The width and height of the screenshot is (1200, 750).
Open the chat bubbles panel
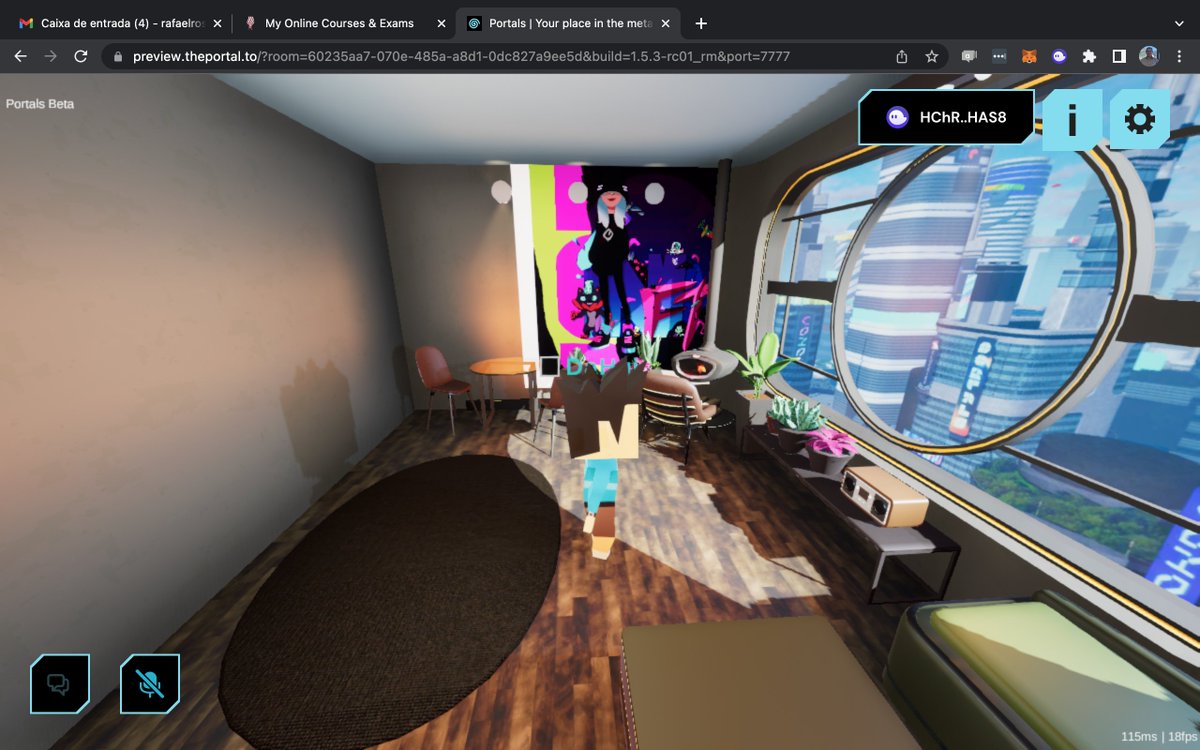(59, 684)
